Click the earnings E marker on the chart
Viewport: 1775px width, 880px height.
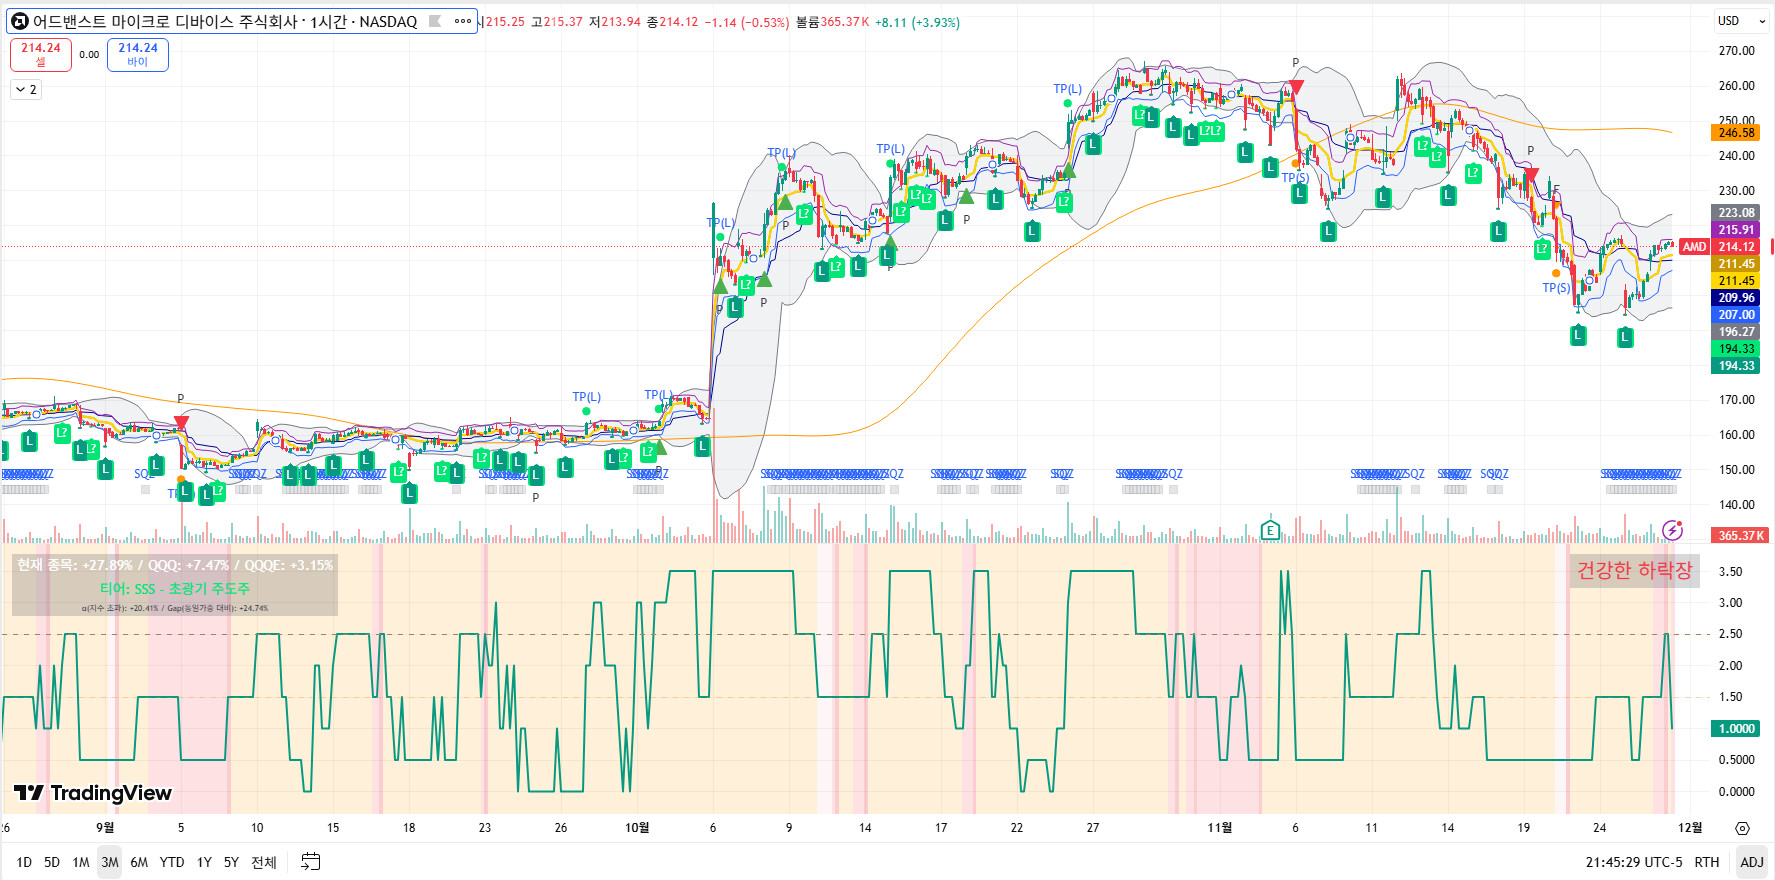[1270, 530]
